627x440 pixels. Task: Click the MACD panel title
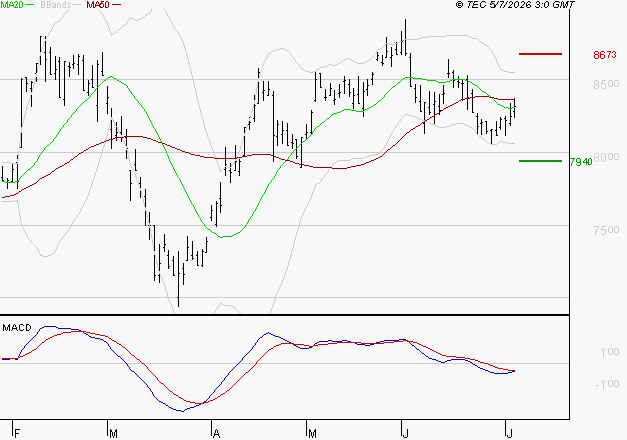(x=17, y=328)
